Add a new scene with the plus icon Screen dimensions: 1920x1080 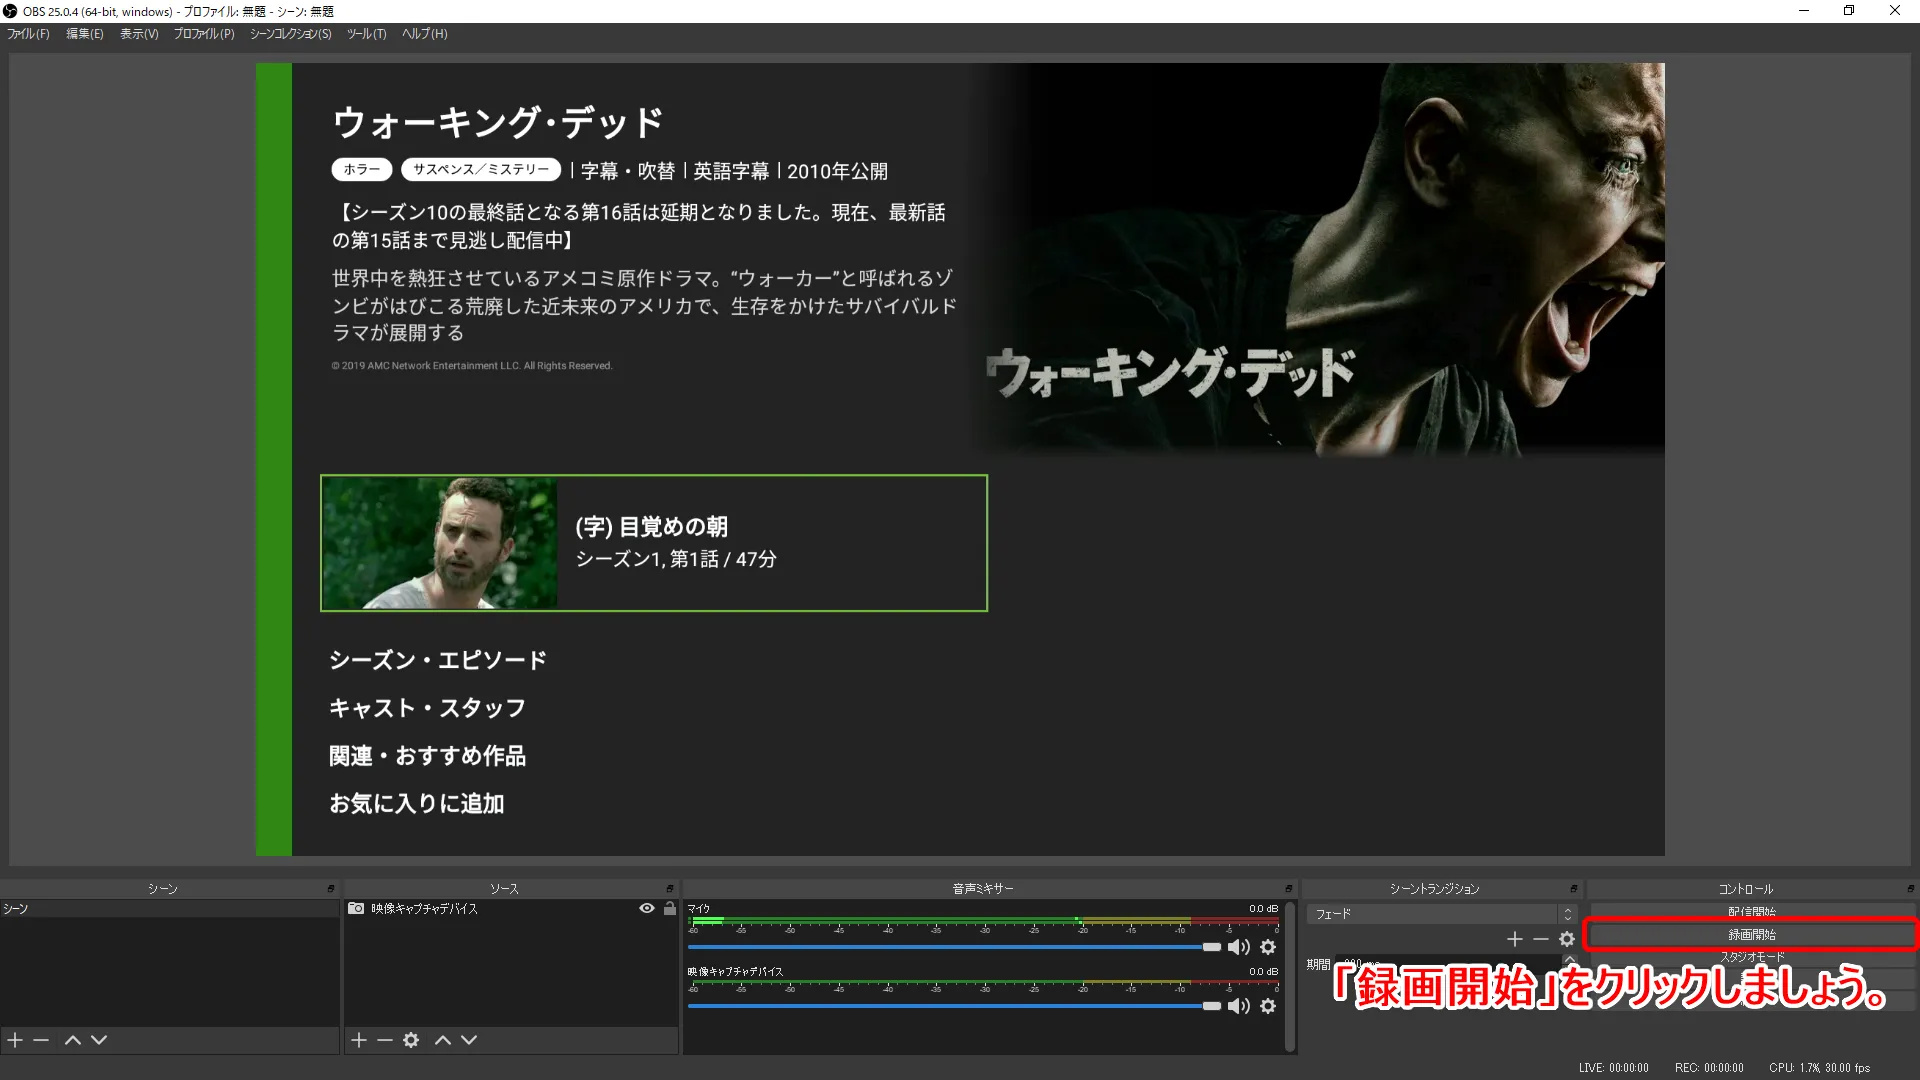tap(15, 1040)
